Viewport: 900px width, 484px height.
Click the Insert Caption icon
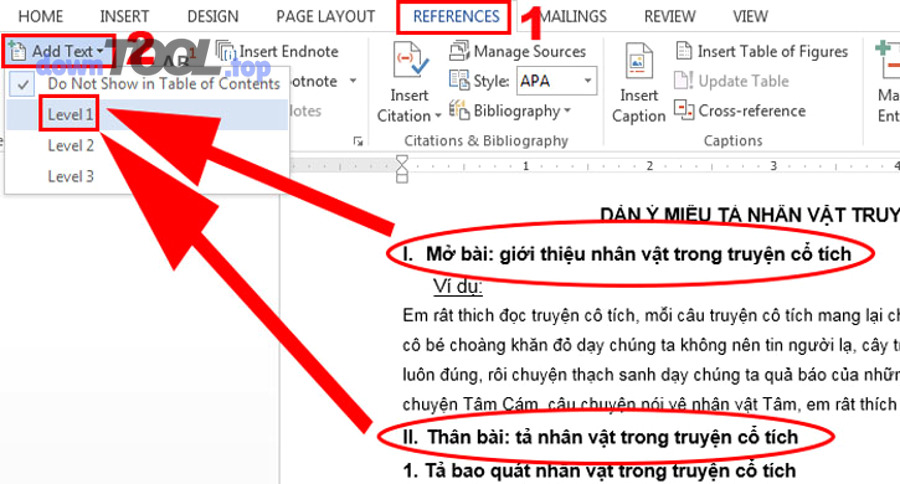click(638, 61)
